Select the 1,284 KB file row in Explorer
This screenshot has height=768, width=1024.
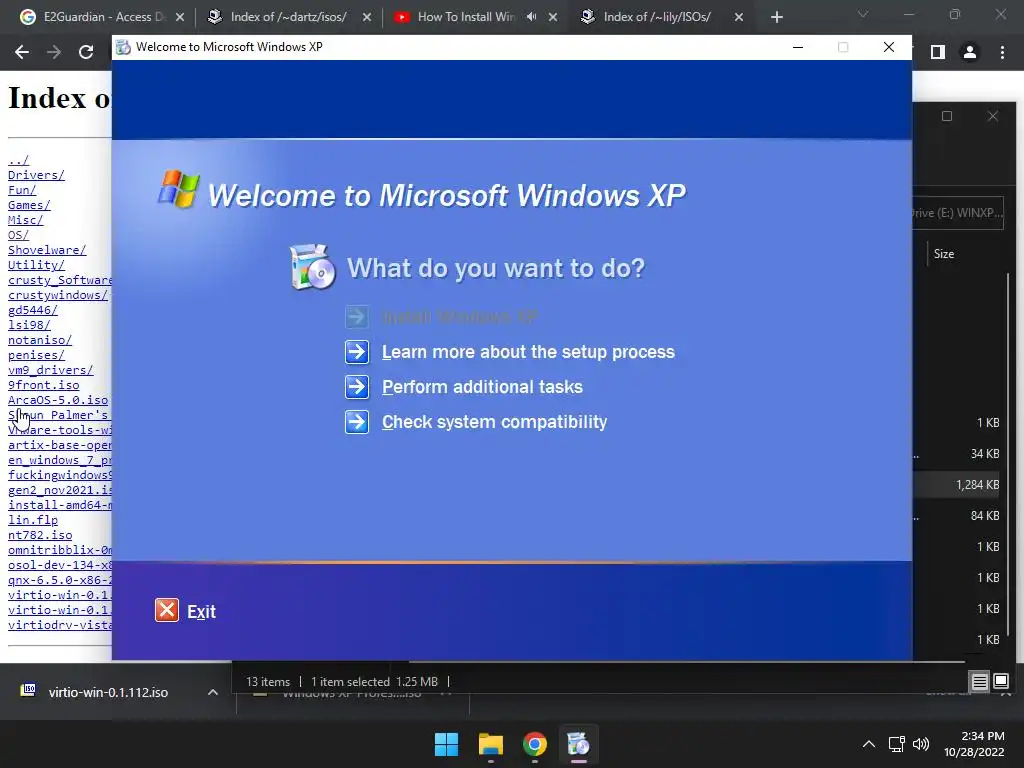957,485
